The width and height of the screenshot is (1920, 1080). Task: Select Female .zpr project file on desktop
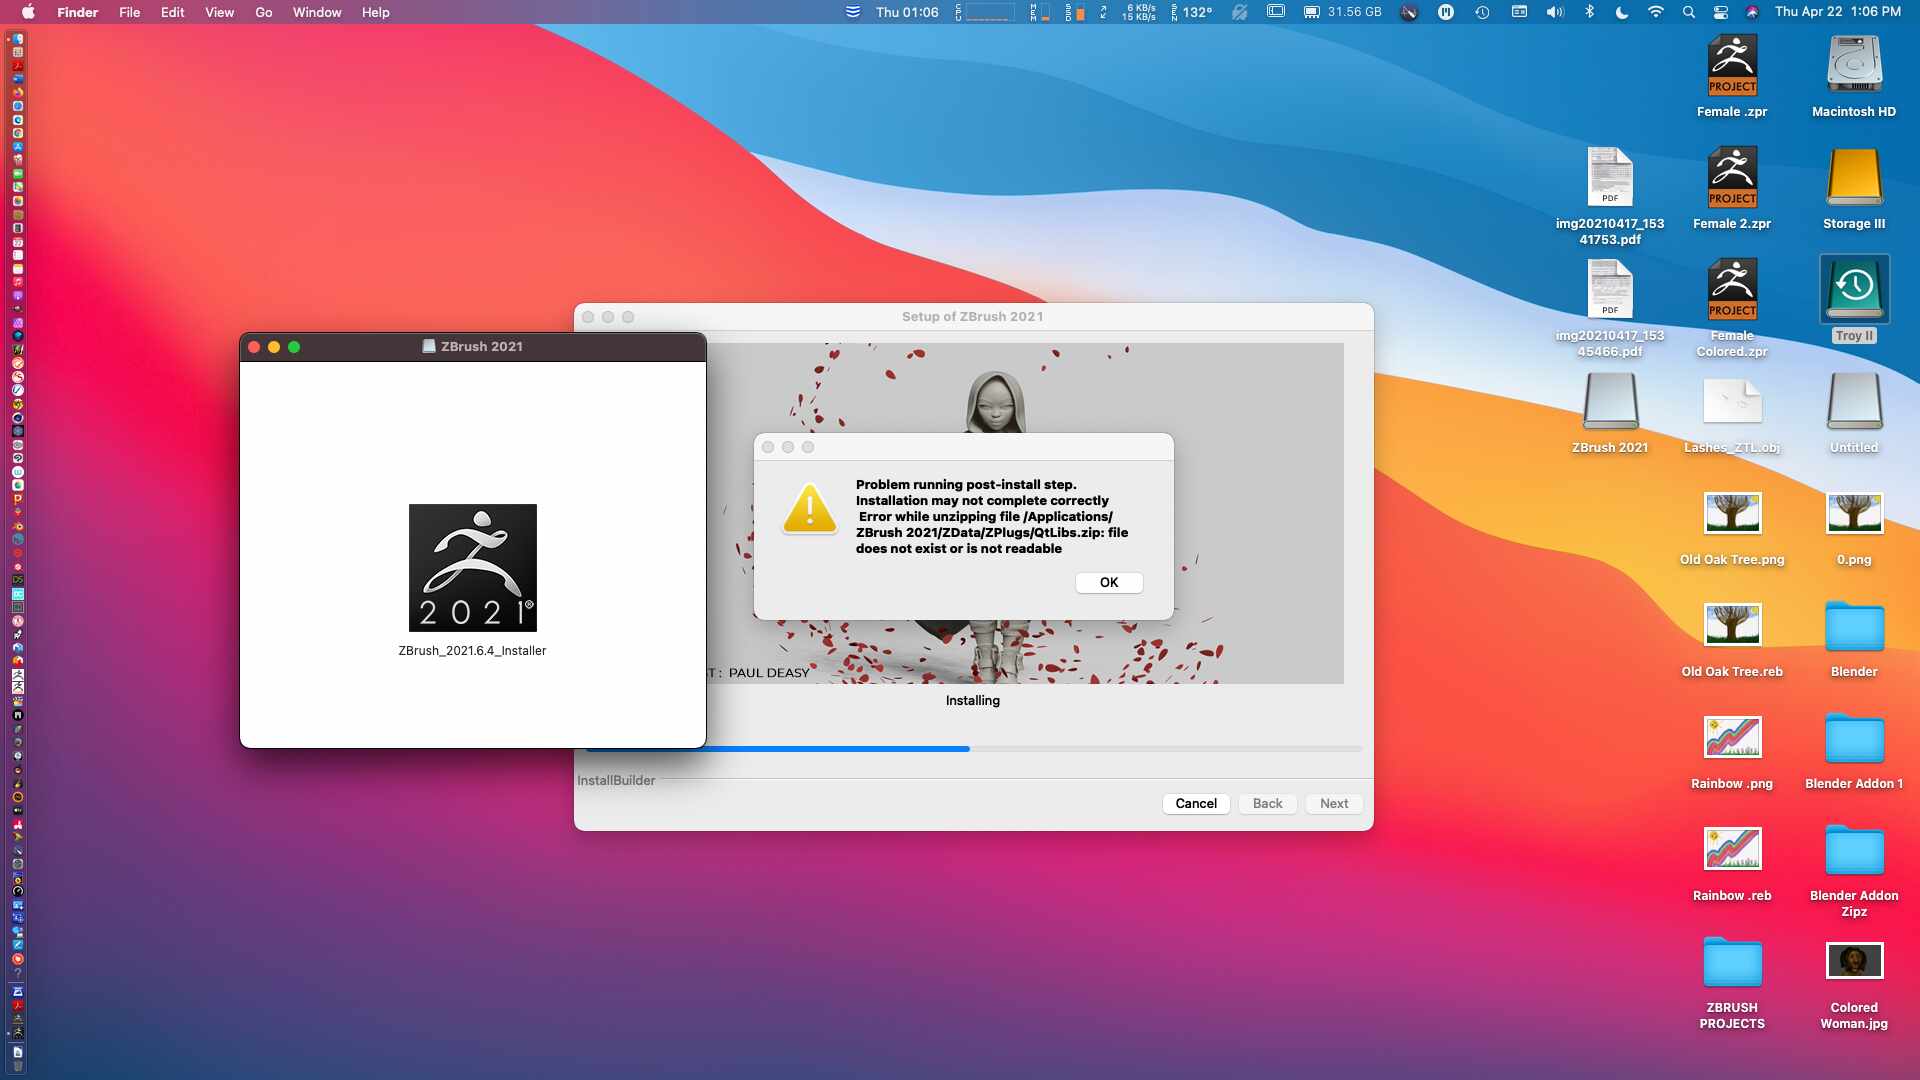pos(1732,66)
